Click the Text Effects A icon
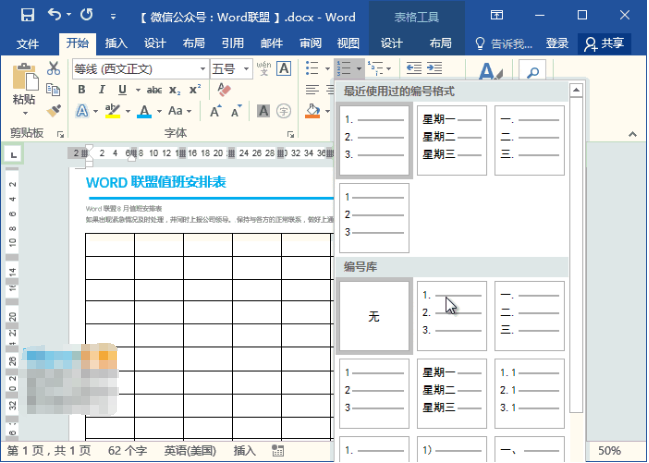The width and height of the screenshot is (649, 463). (x=82, y=111)
